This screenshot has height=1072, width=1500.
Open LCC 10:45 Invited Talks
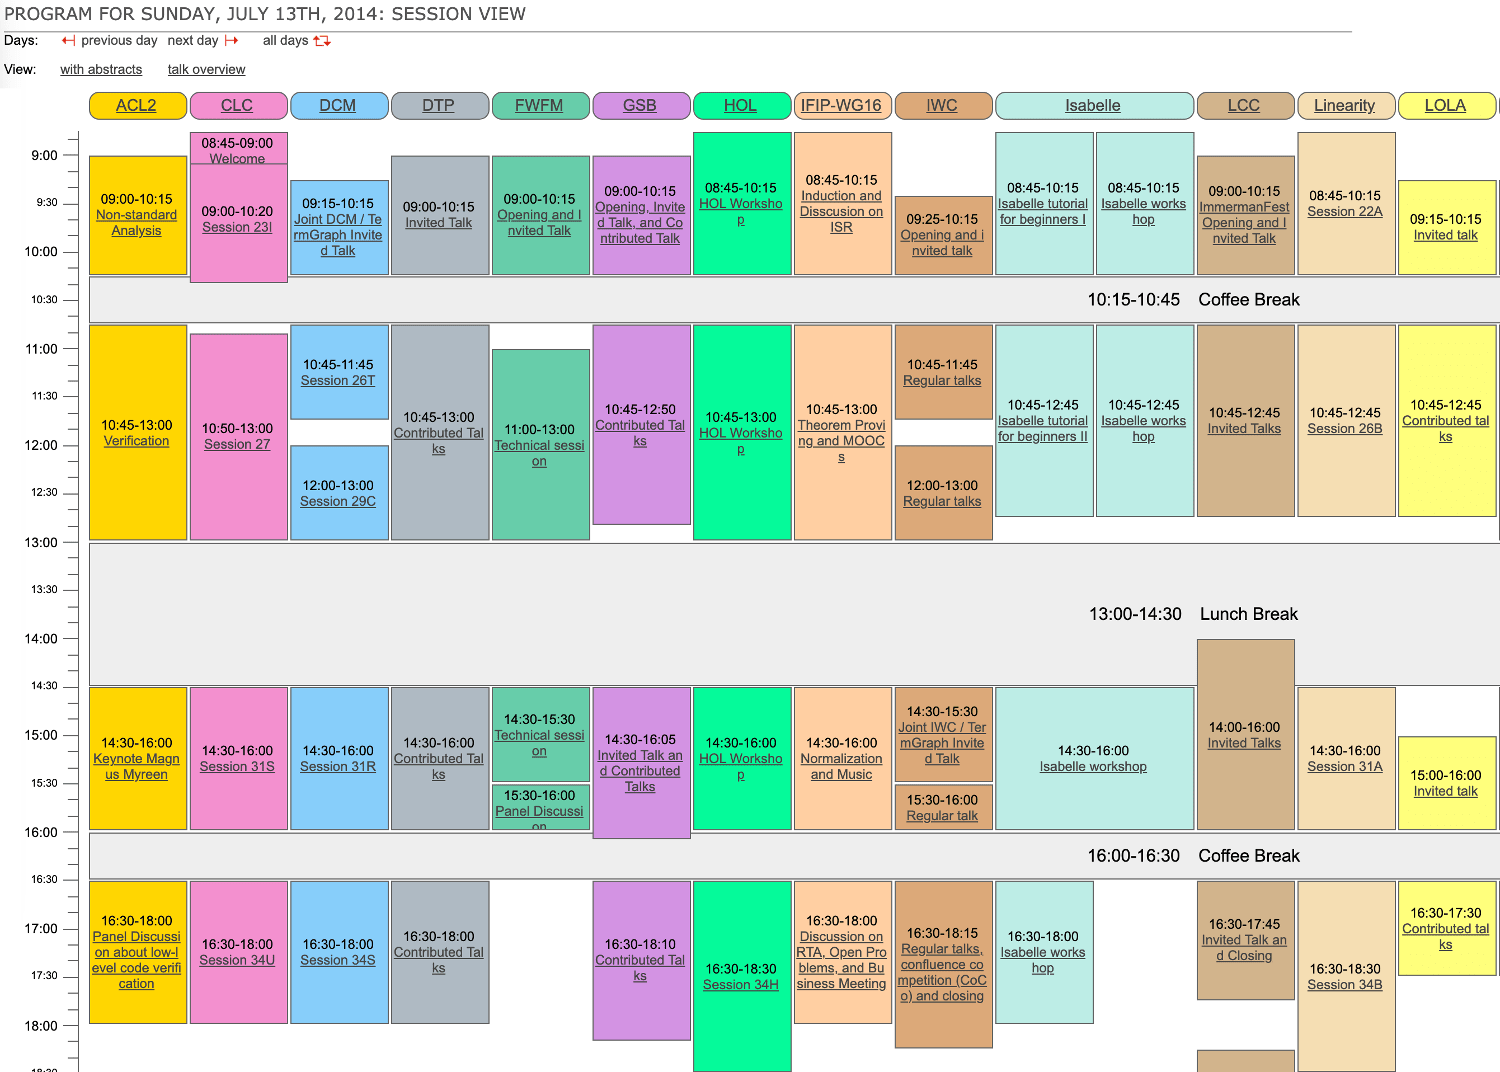(x=1244, y=429)
